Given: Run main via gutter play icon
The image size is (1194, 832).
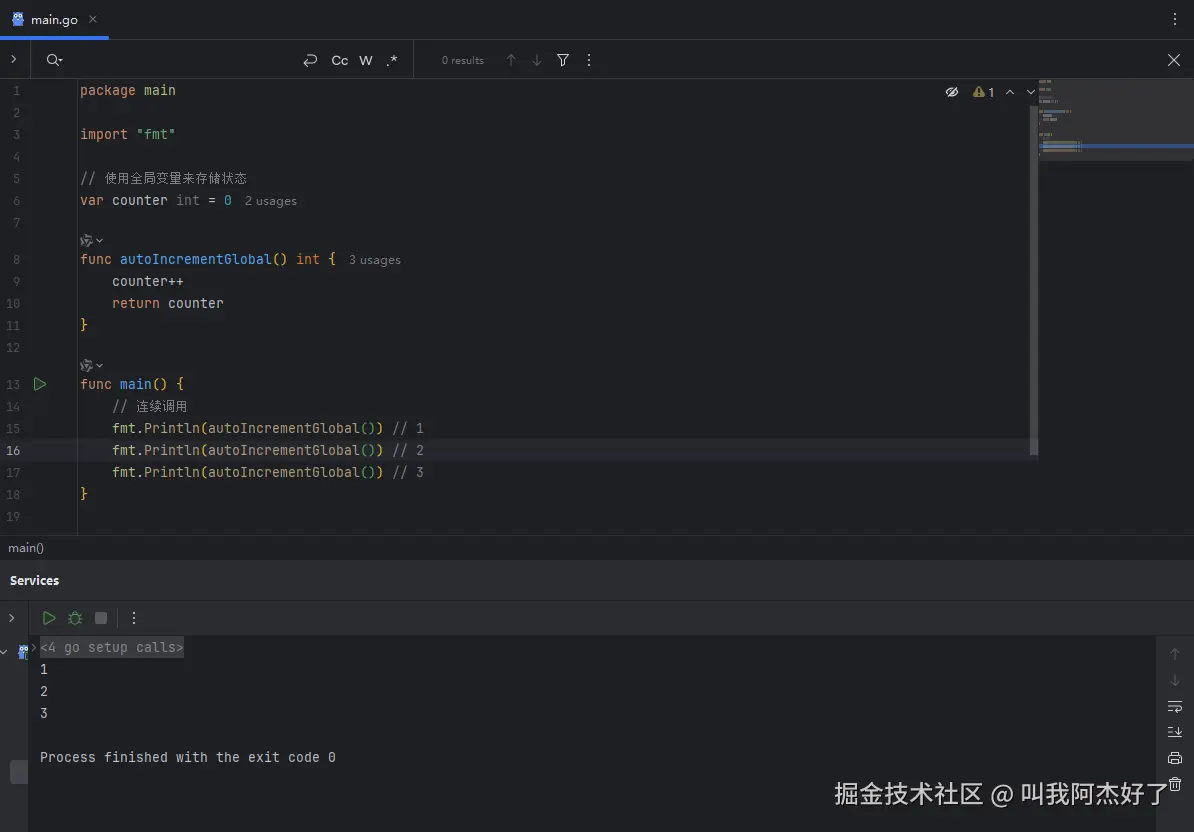Looking at the screenshot, I should point(40,384).
